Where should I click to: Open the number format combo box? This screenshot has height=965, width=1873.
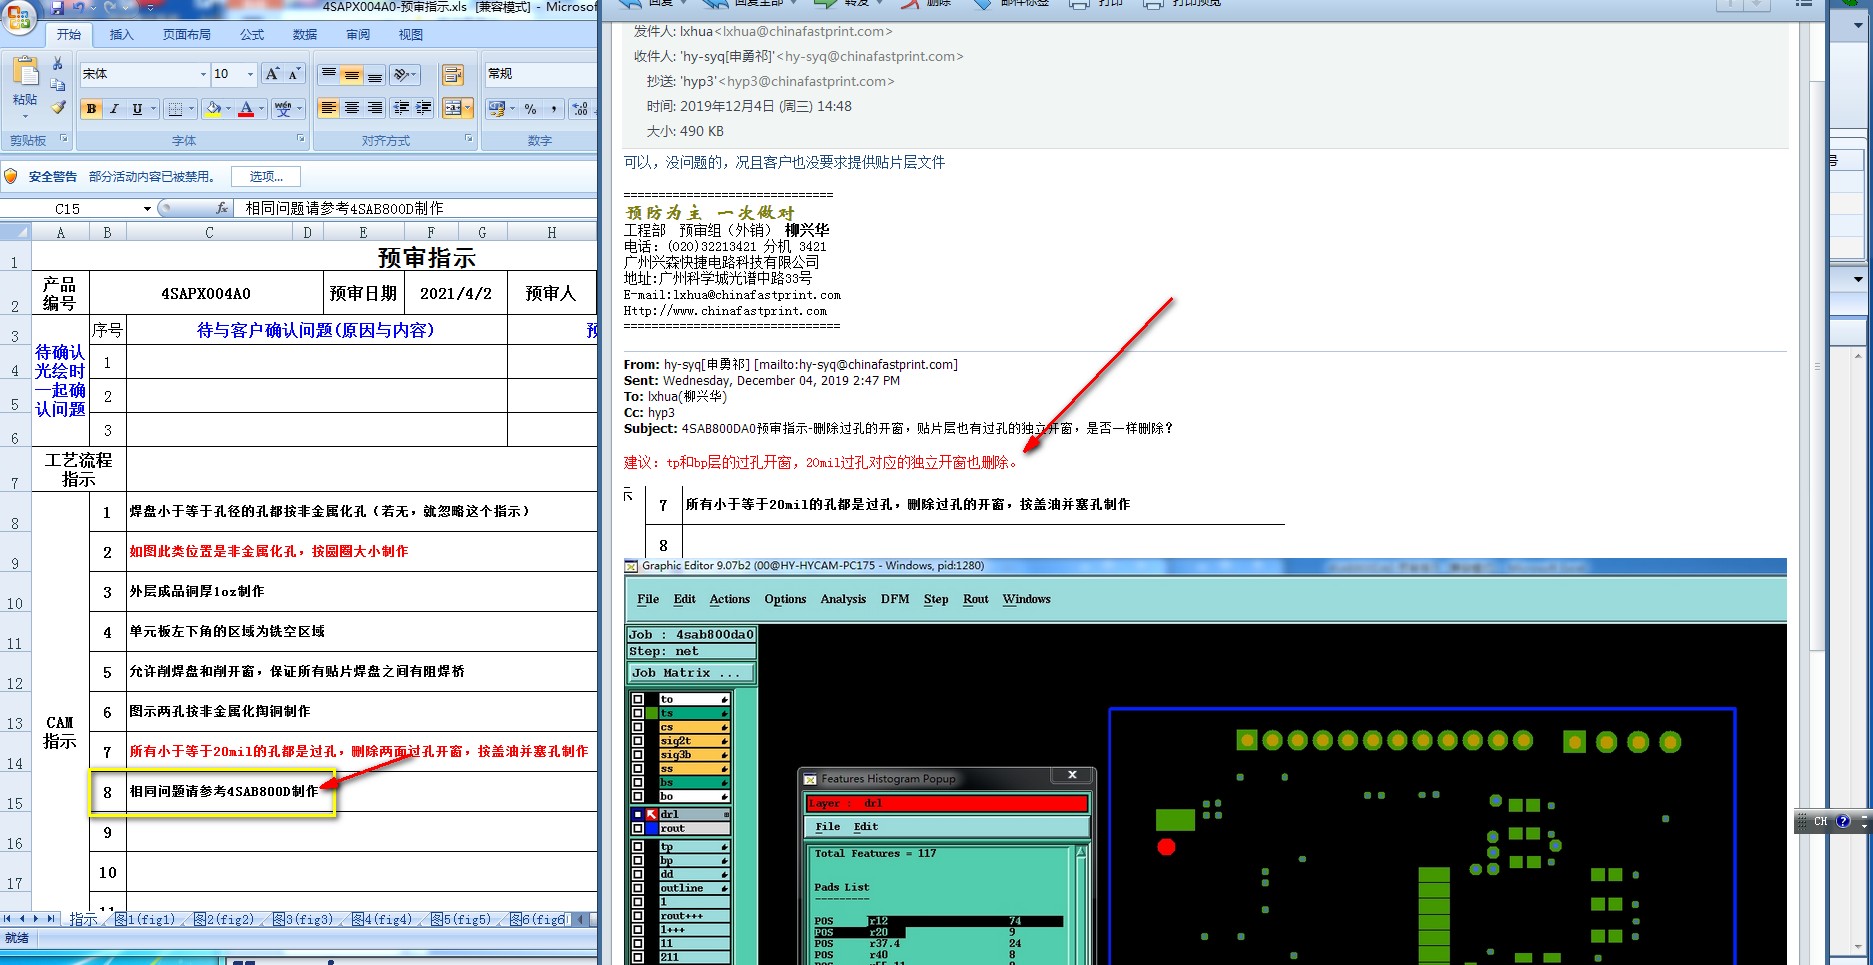pyautogui.click(x=540, y=74)
